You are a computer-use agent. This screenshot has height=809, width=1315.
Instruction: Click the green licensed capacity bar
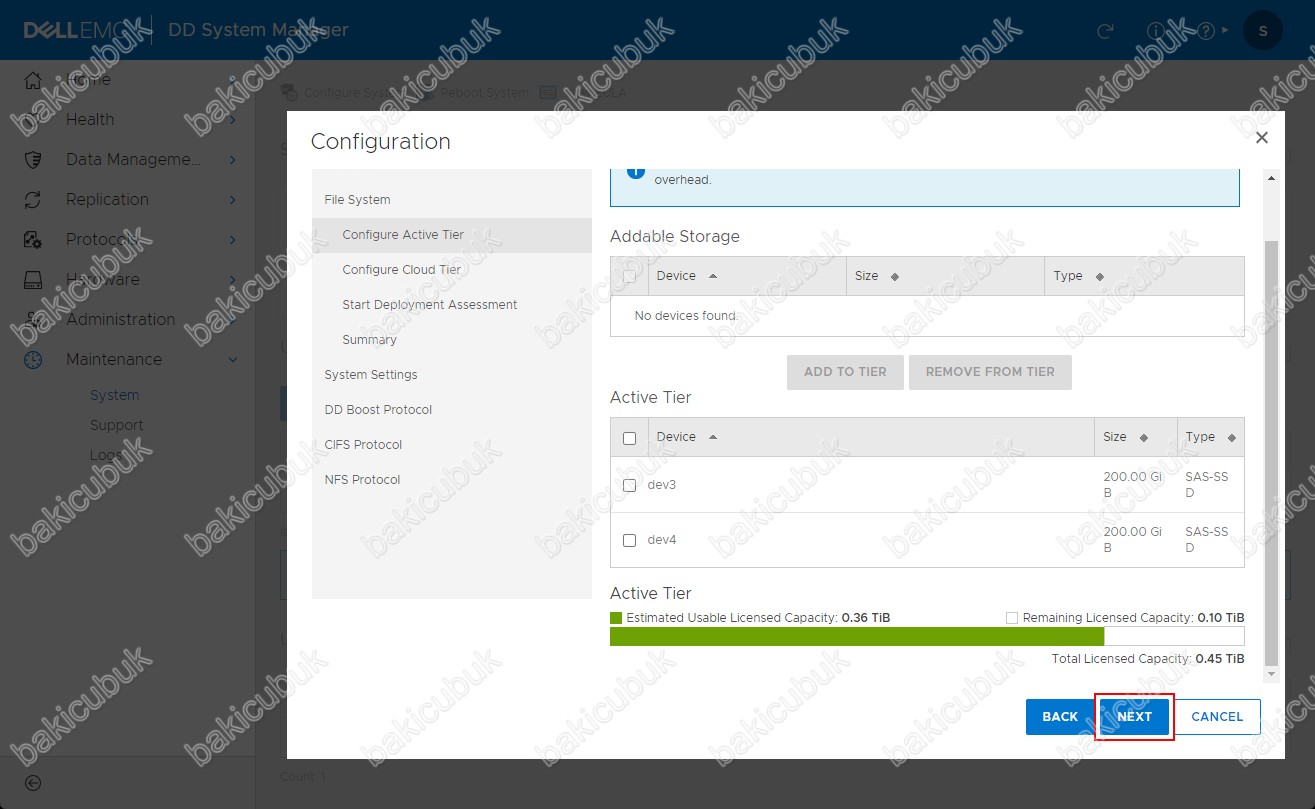point(857,637)
